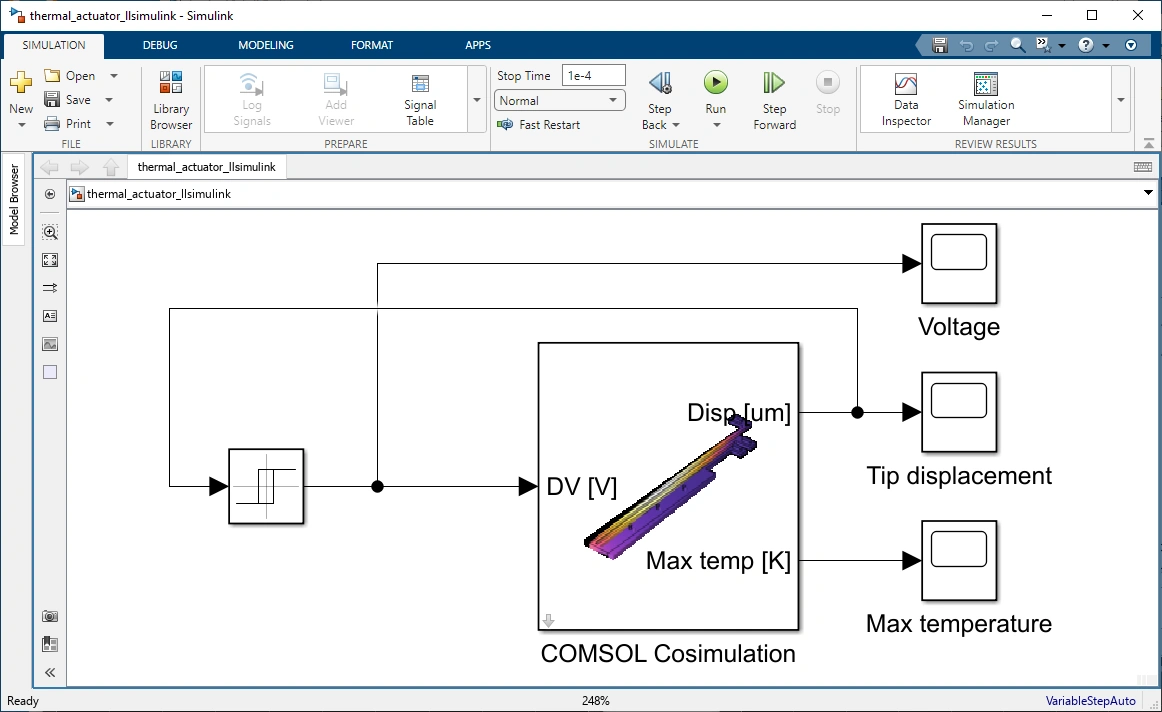Click the Step Back icon

[659, 83]
